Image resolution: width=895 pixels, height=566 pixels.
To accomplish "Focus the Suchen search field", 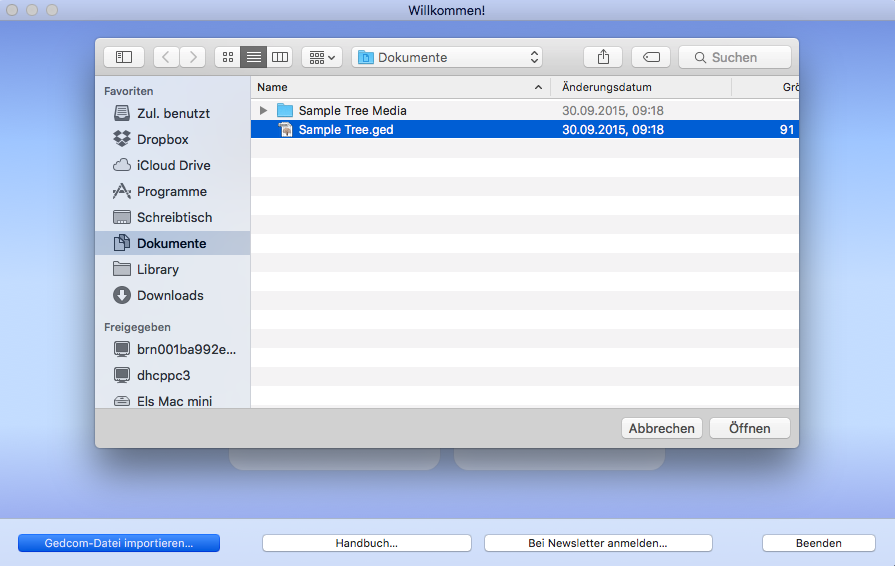I will click(x=735, y=57).
